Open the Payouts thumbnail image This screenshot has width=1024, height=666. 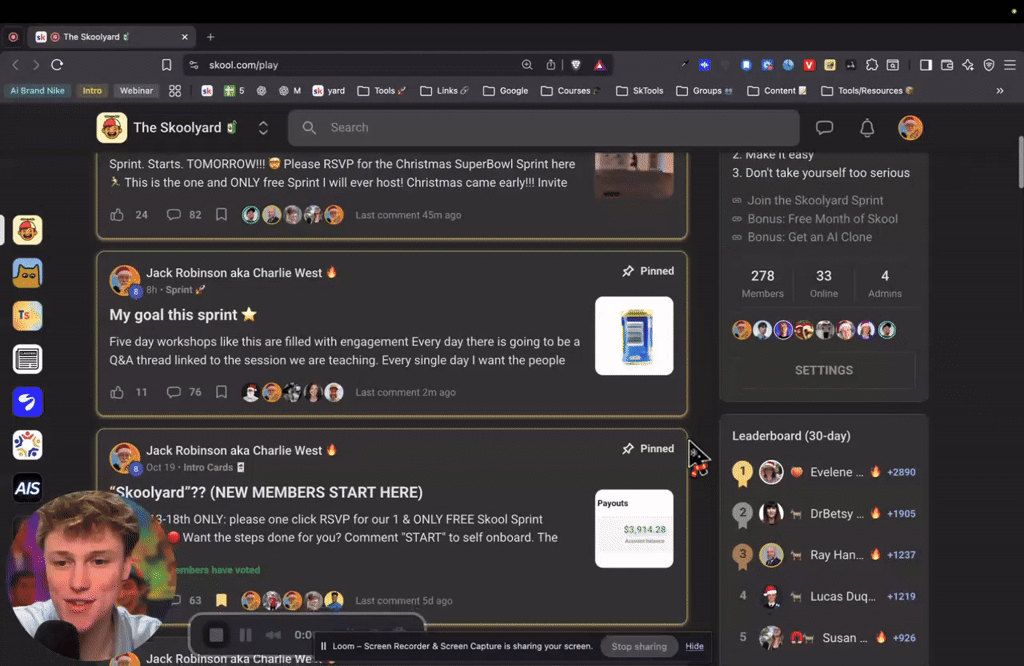tap(634, 528)
